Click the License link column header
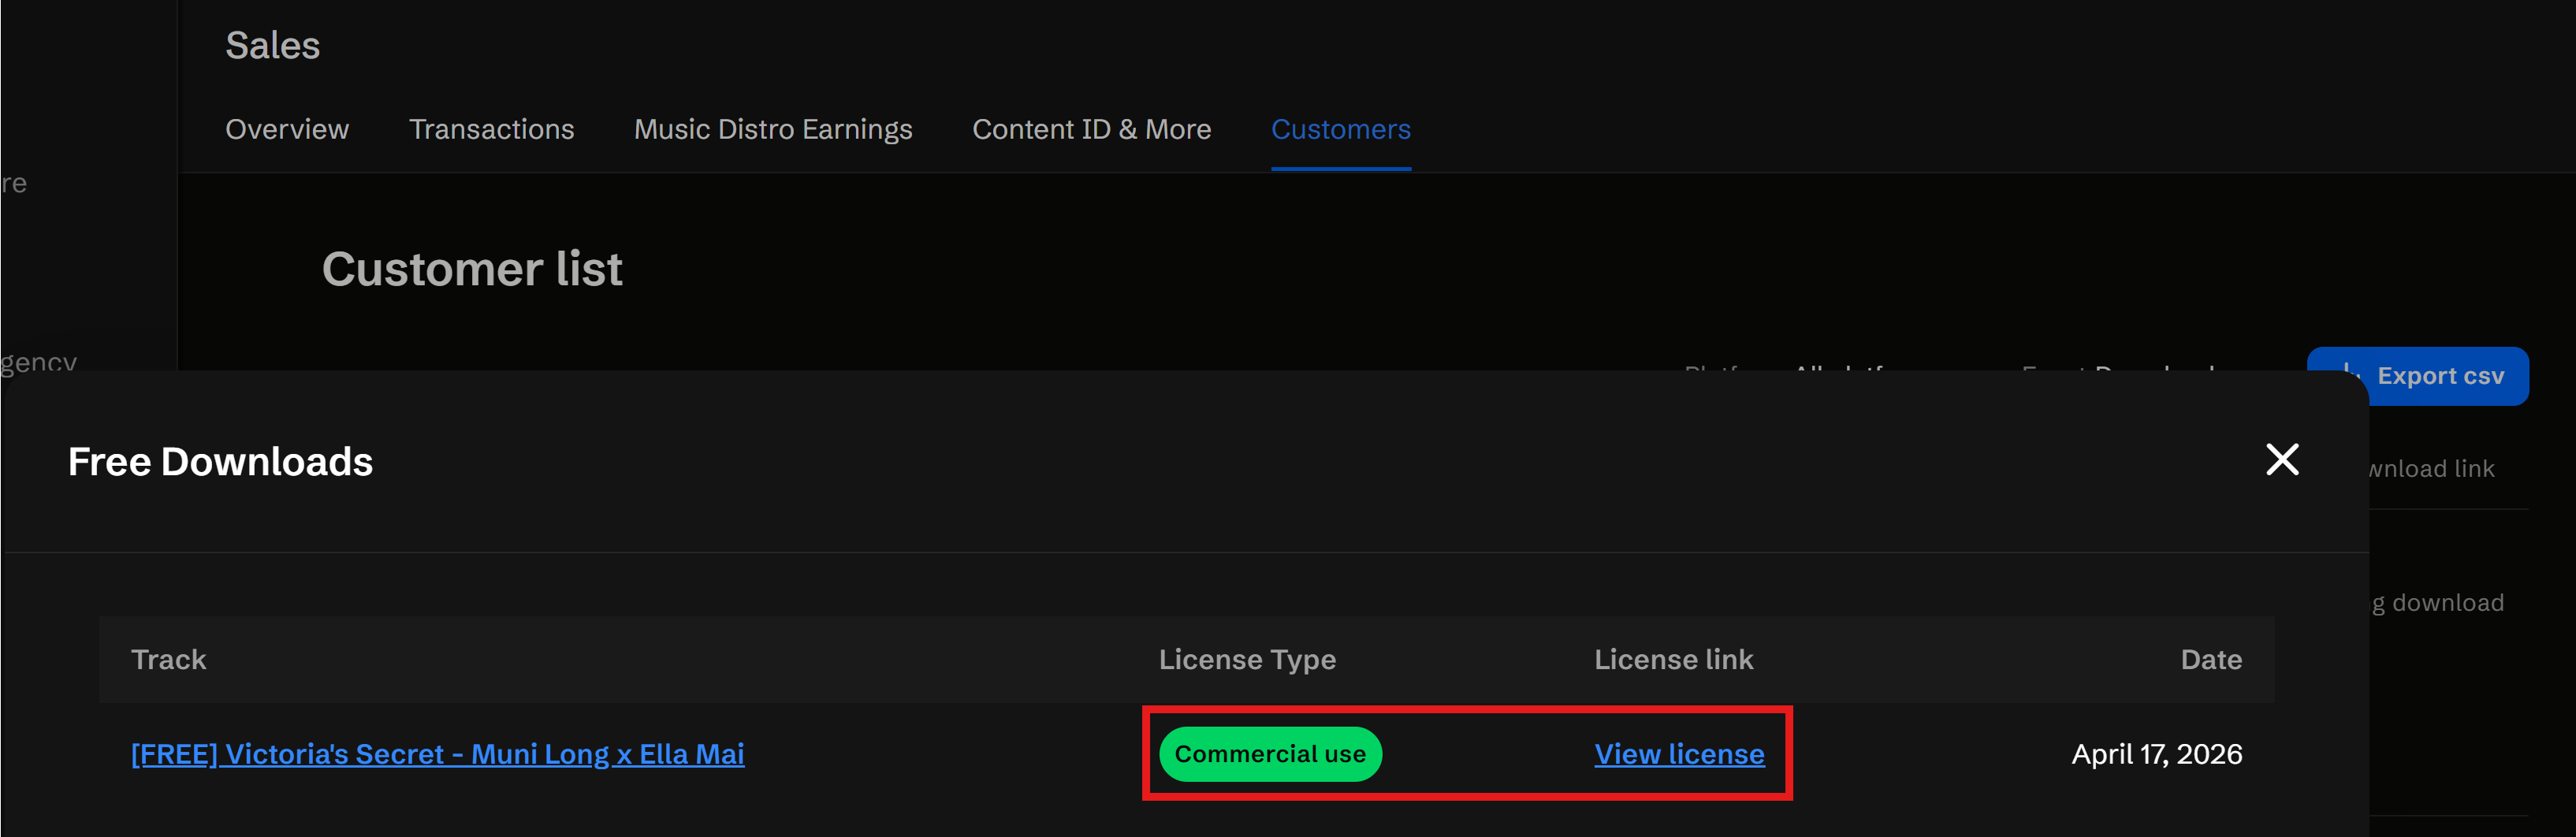Viewport: 2576px width, 837px height. click(1672, 660)
